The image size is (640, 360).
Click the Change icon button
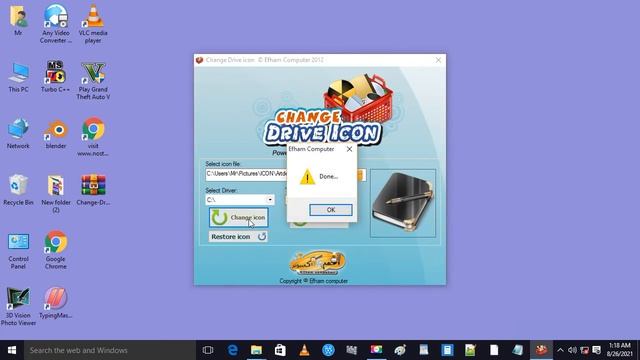coord(239,218)
